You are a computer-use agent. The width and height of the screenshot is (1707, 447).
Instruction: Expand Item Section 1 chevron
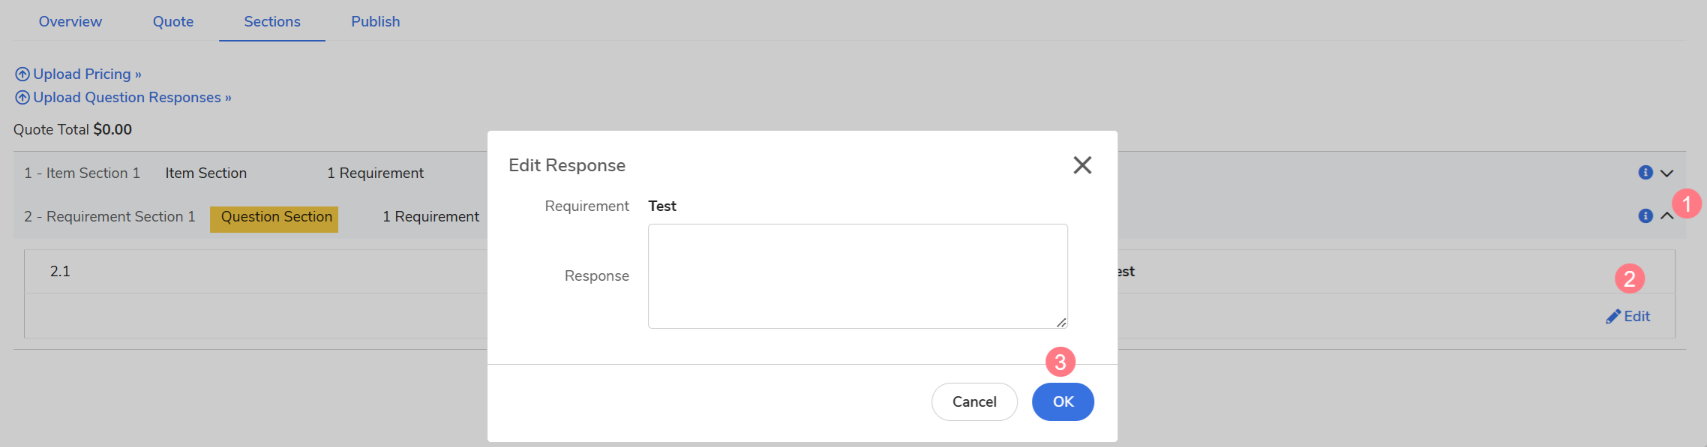(x=1667, y=173)
